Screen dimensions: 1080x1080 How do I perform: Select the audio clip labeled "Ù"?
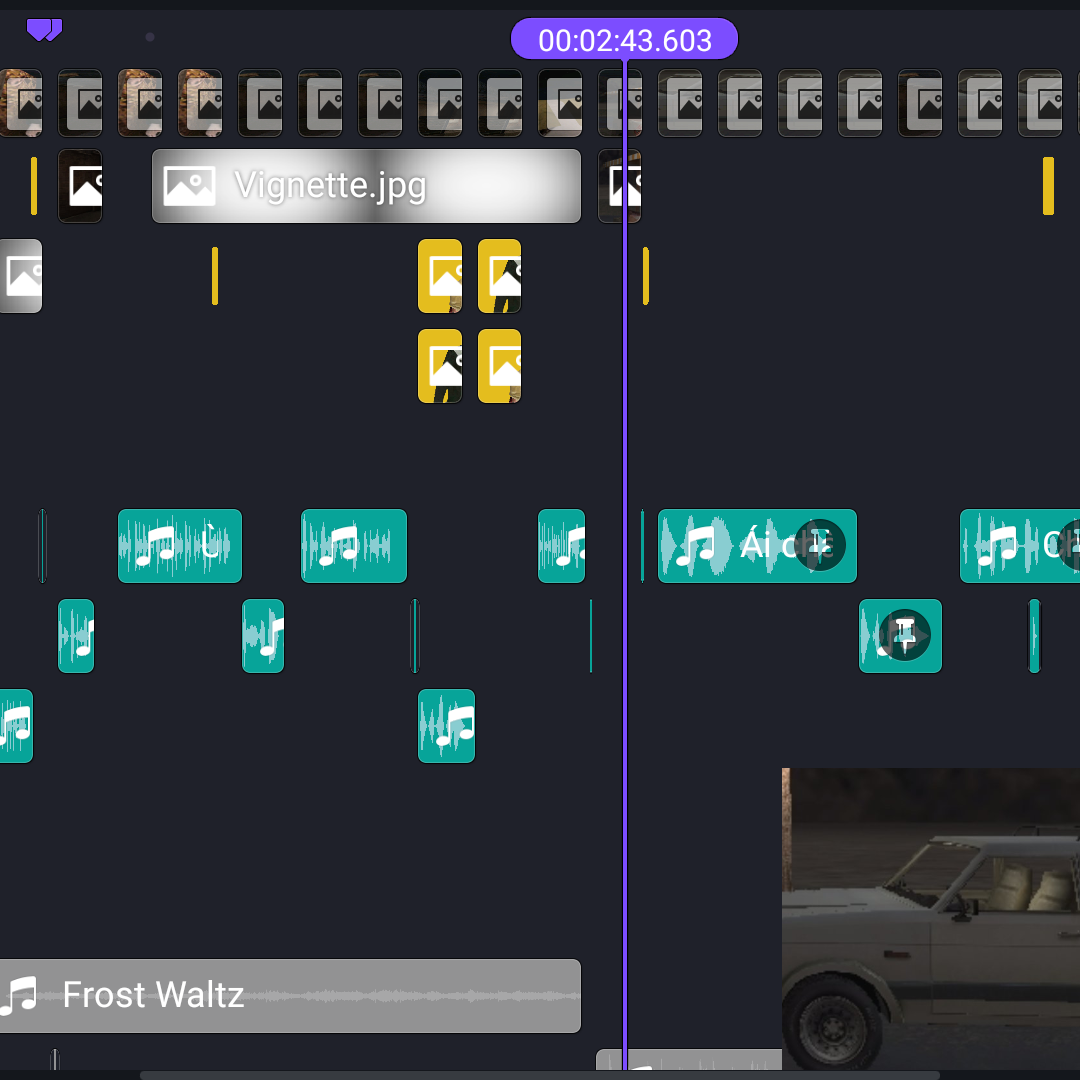click(180, 546)
